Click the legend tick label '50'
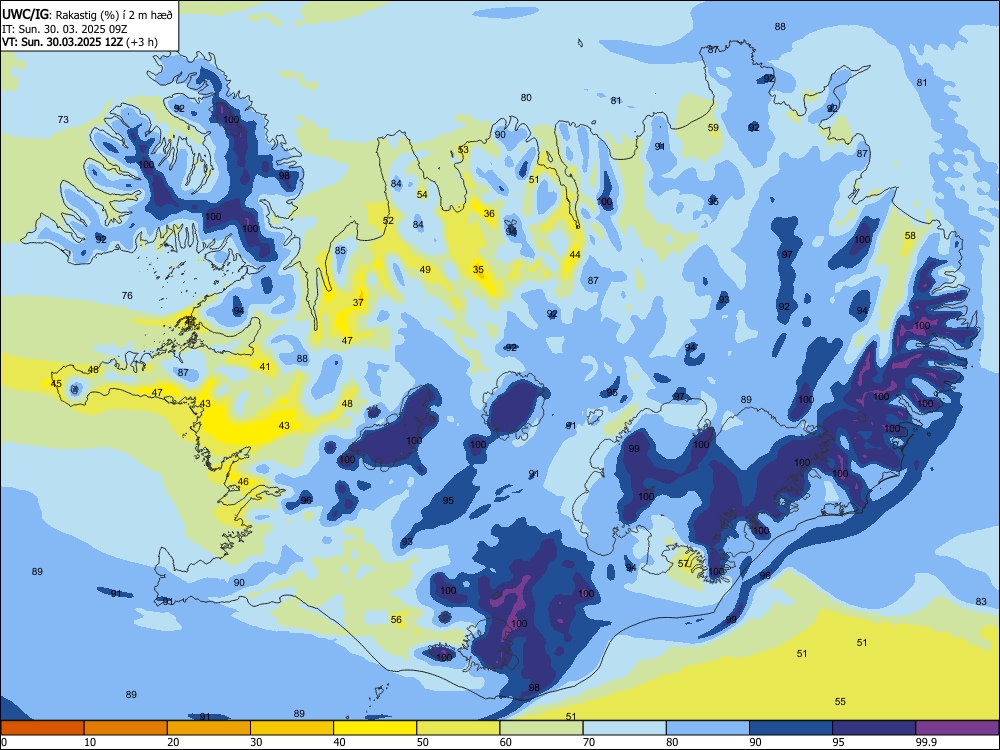Screen dimensions: 1000x750 tap(423, 742)
